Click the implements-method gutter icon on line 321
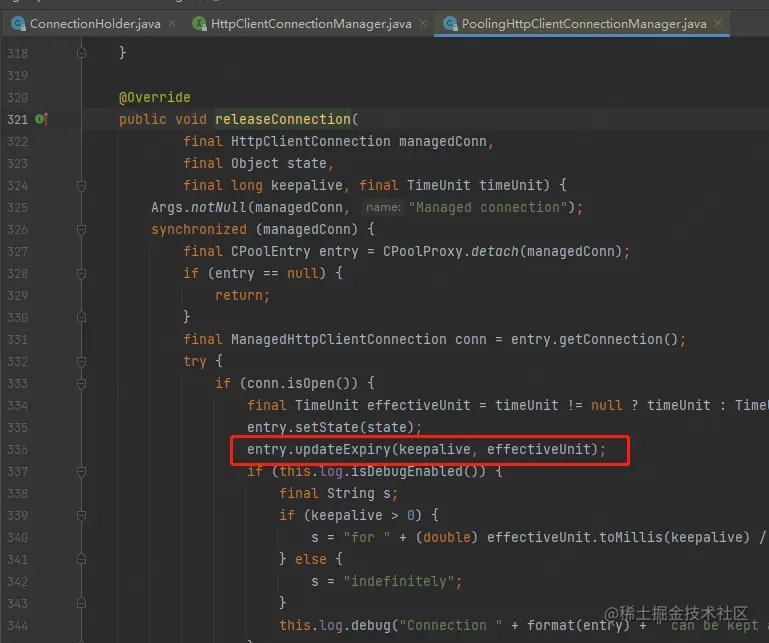This screenshot has height=643, width=769. [42, 119]
